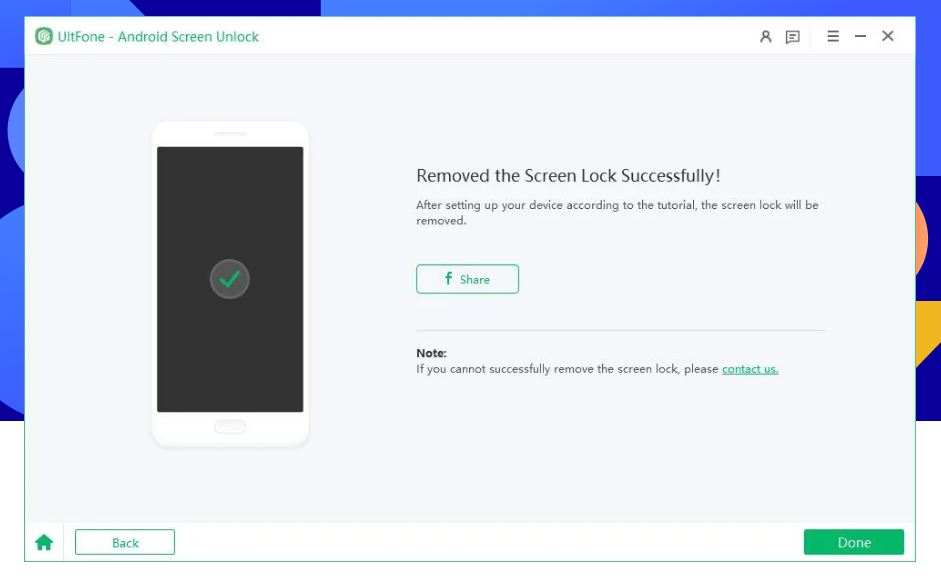Open the contact us link
Screen dimensions: 941x585
[749, 369]
